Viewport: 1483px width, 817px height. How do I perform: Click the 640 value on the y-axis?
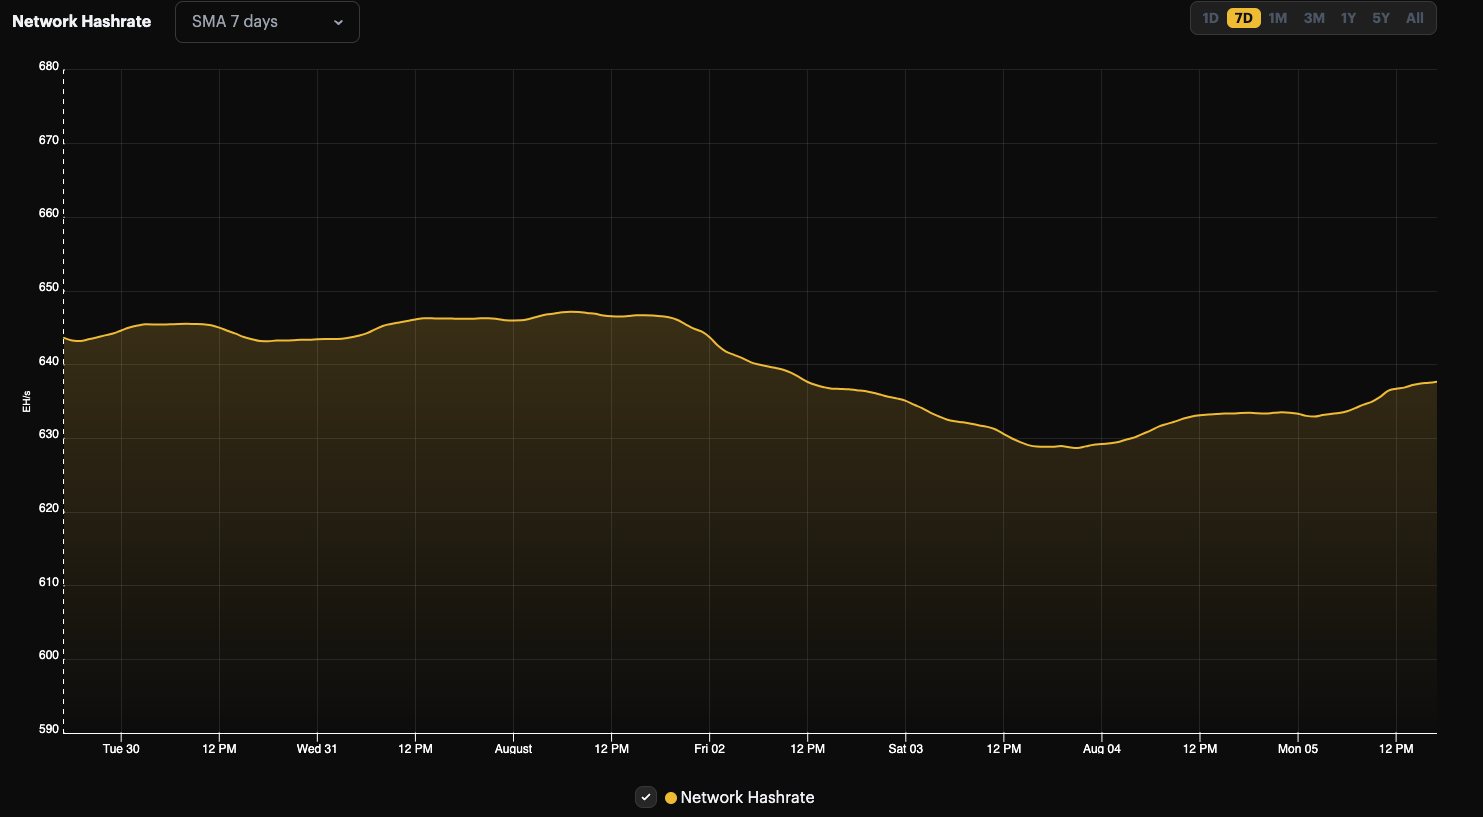tap(50, 360)
